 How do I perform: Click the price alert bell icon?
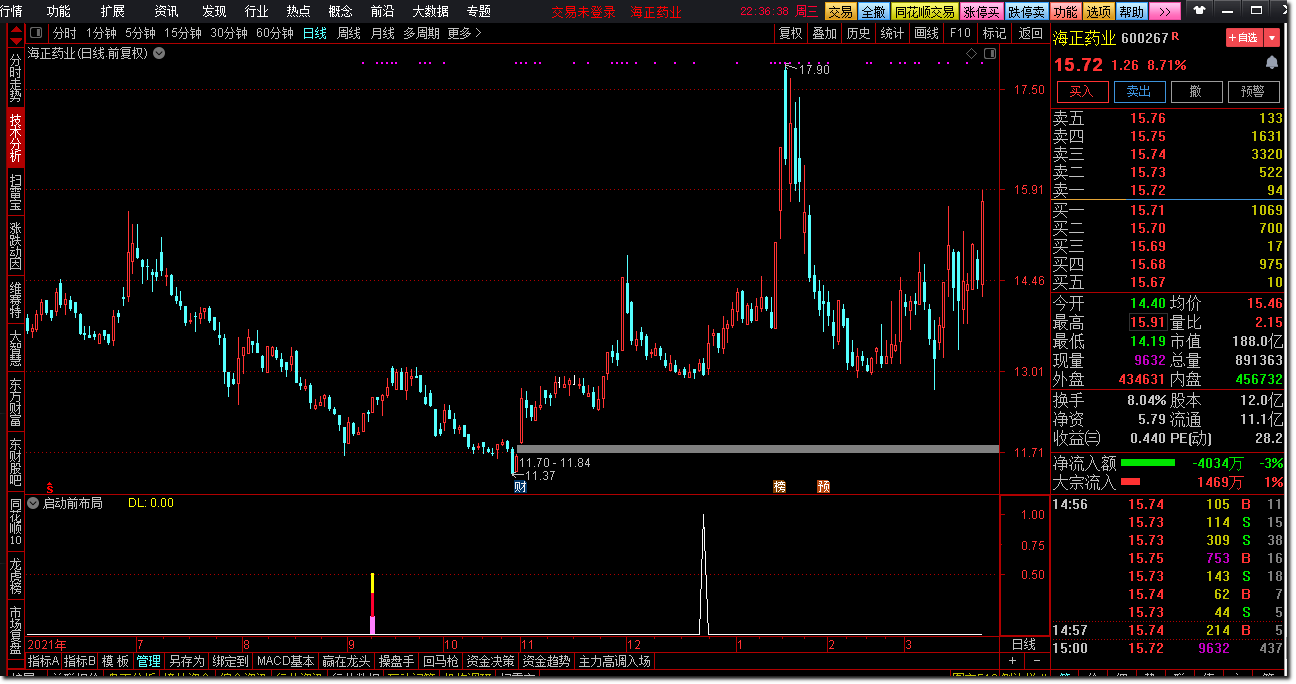pyautogui.click(x=1271, y=62)
